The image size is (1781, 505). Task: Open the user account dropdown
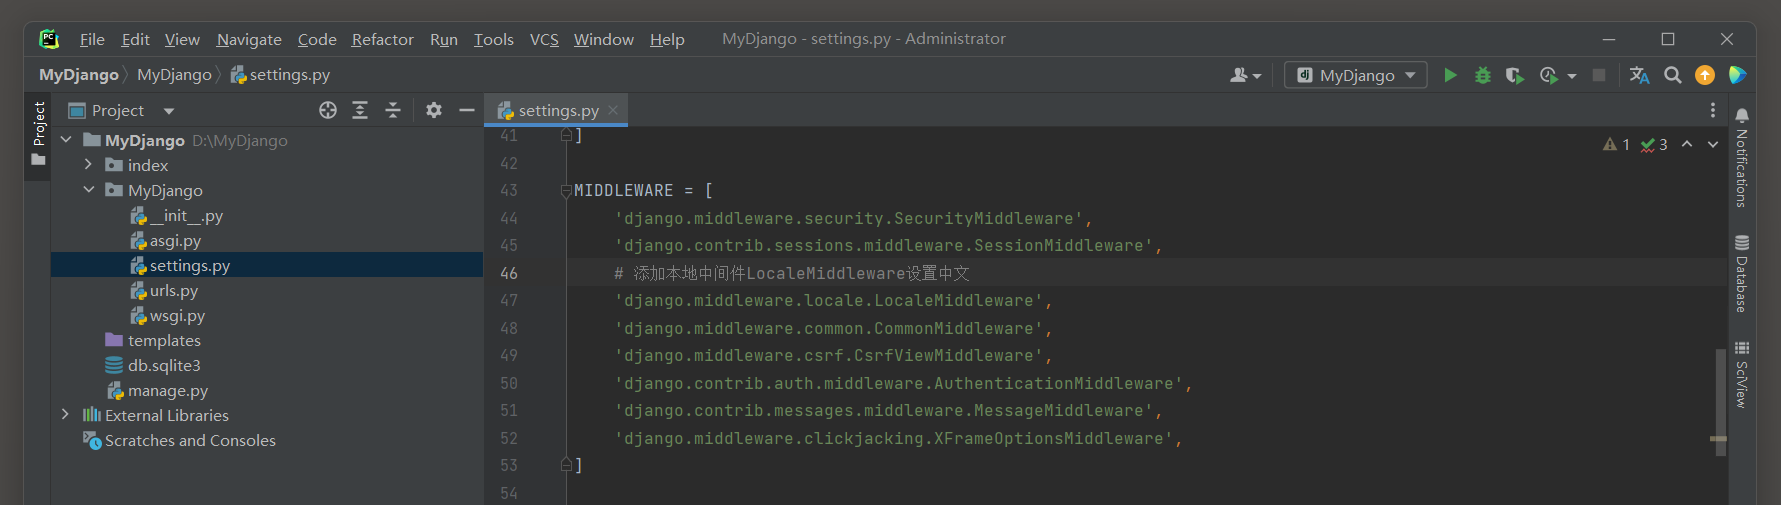(x=1245, y=75)
